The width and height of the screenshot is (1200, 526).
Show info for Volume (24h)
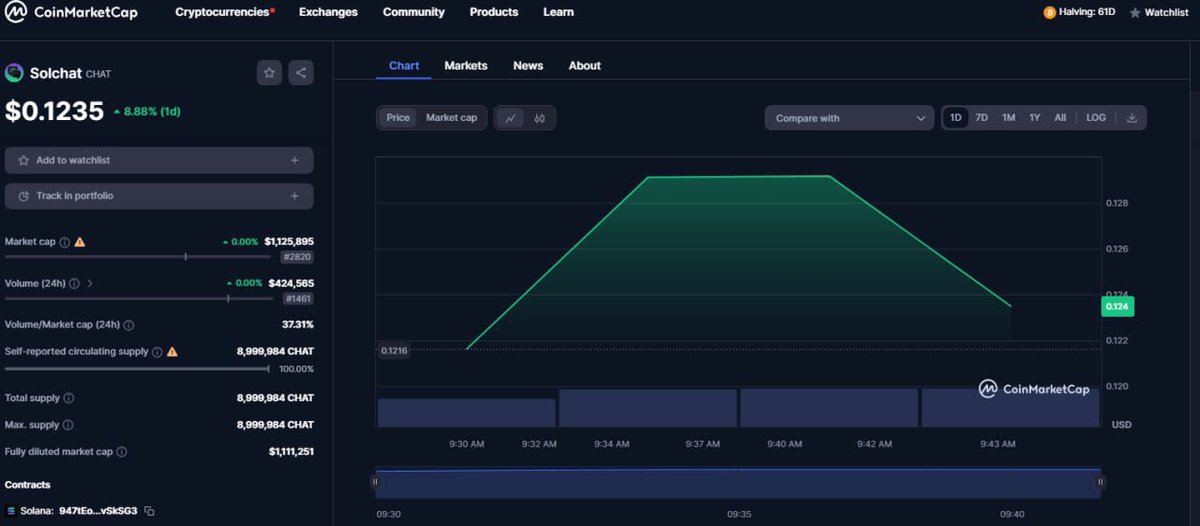(x=74, y=284)
